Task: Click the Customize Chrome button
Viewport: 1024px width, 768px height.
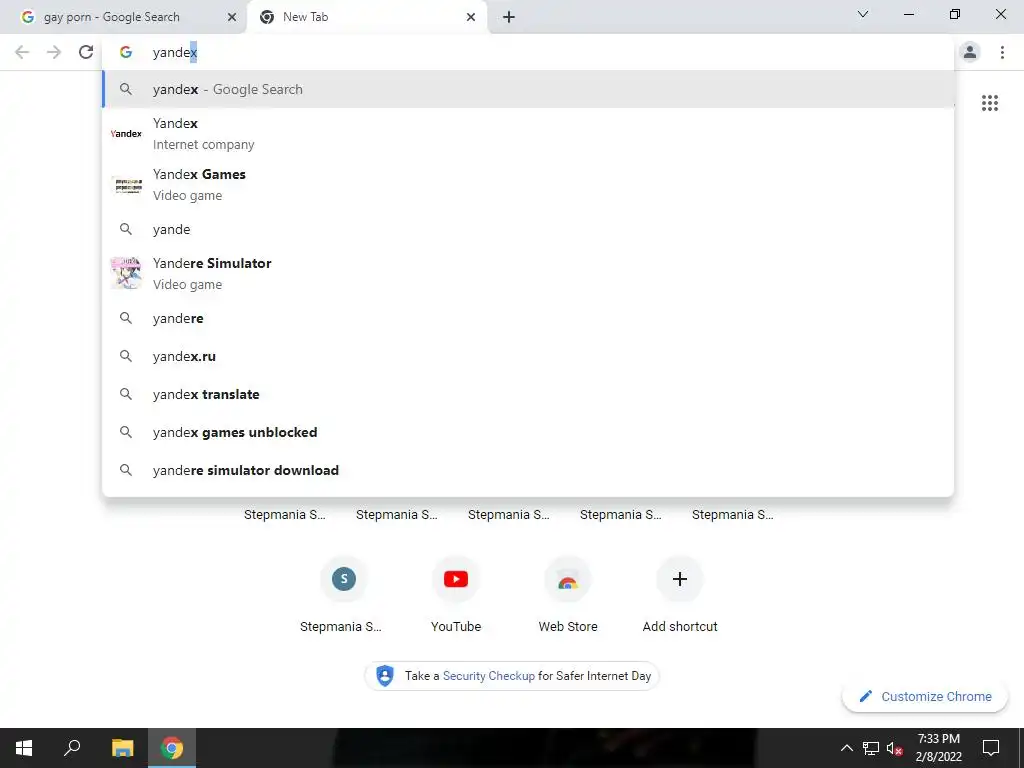Action: pyautogui.click(x=925, y=696)
